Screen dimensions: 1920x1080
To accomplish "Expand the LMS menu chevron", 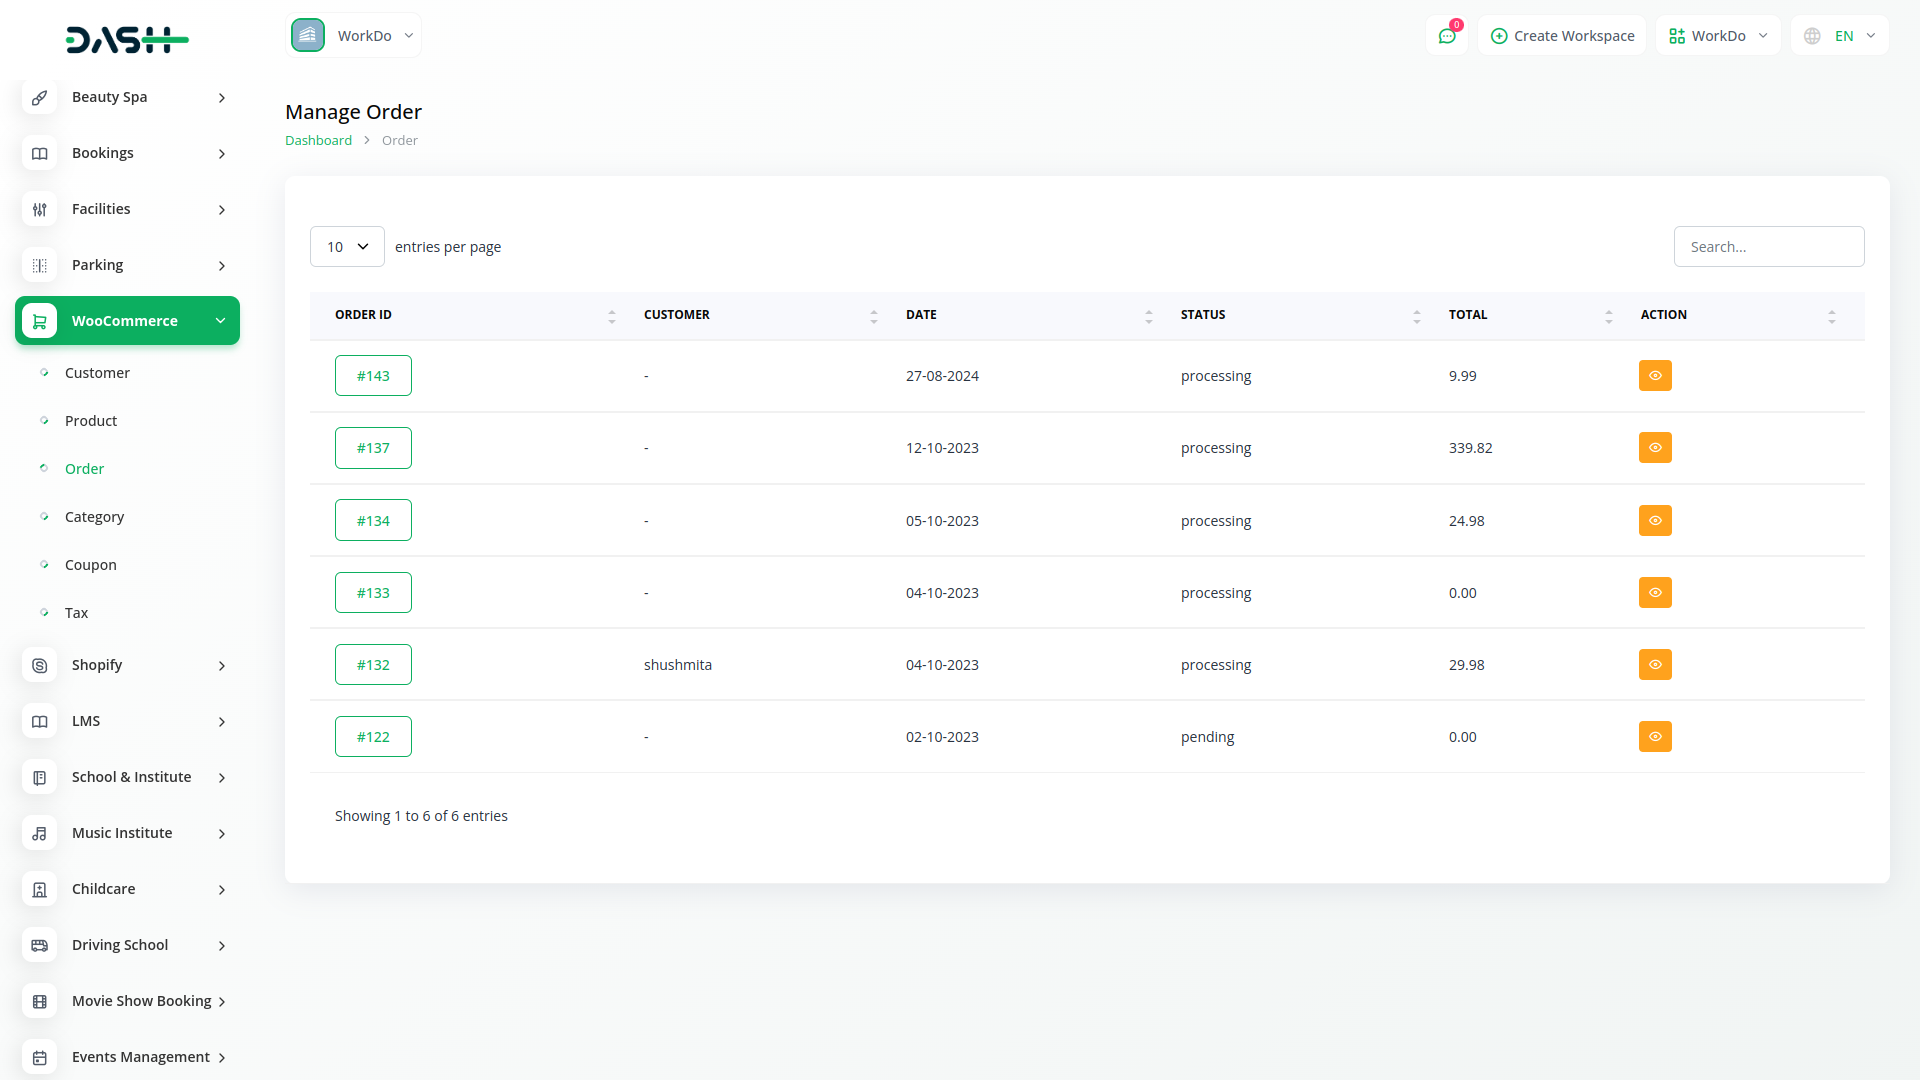I will (x=222, y=722).
